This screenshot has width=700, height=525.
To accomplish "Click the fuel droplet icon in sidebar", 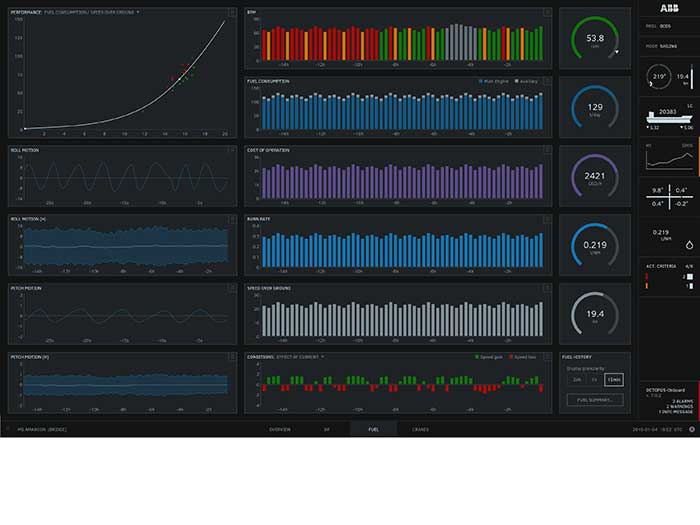I will [x=689, y=245].
